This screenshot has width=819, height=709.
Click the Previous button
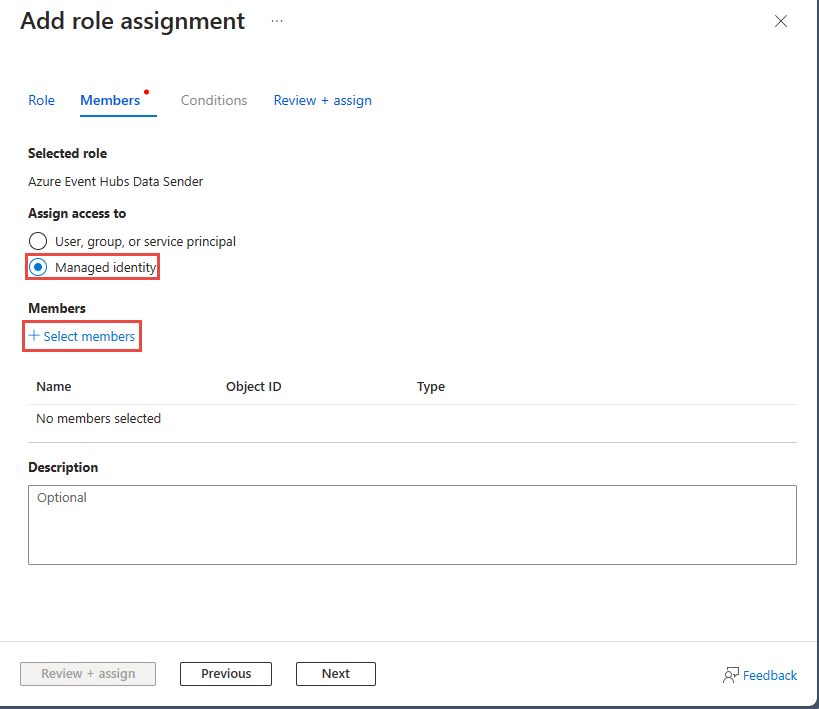point(225,673)
